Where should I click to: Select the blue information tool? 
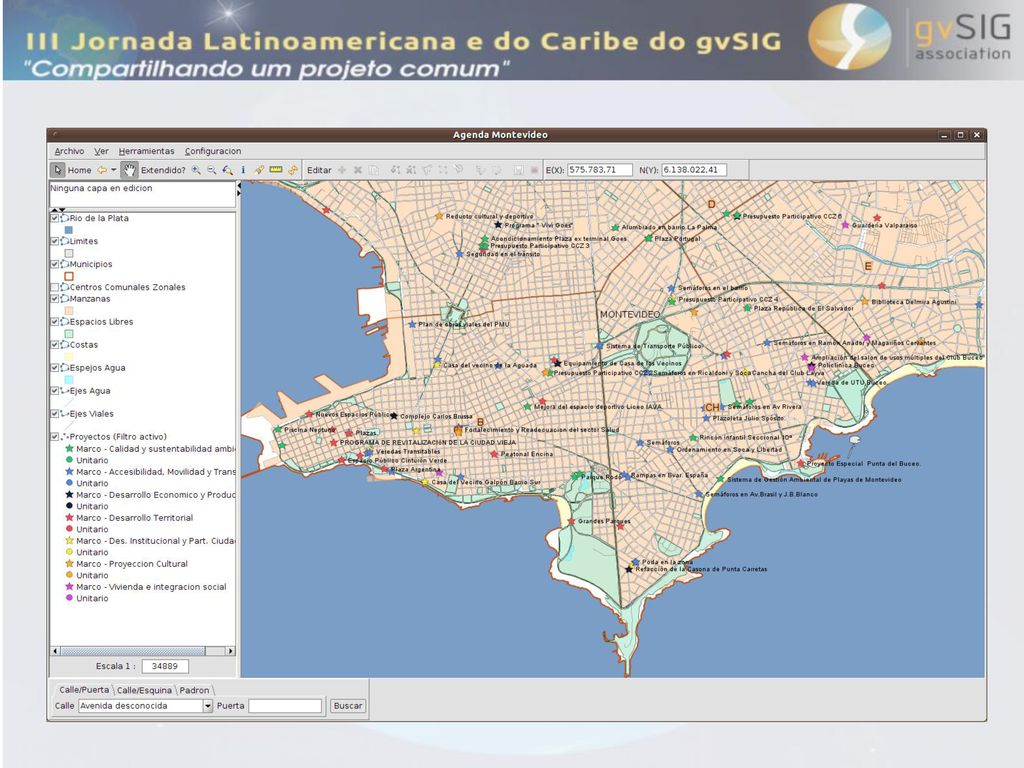243,170
